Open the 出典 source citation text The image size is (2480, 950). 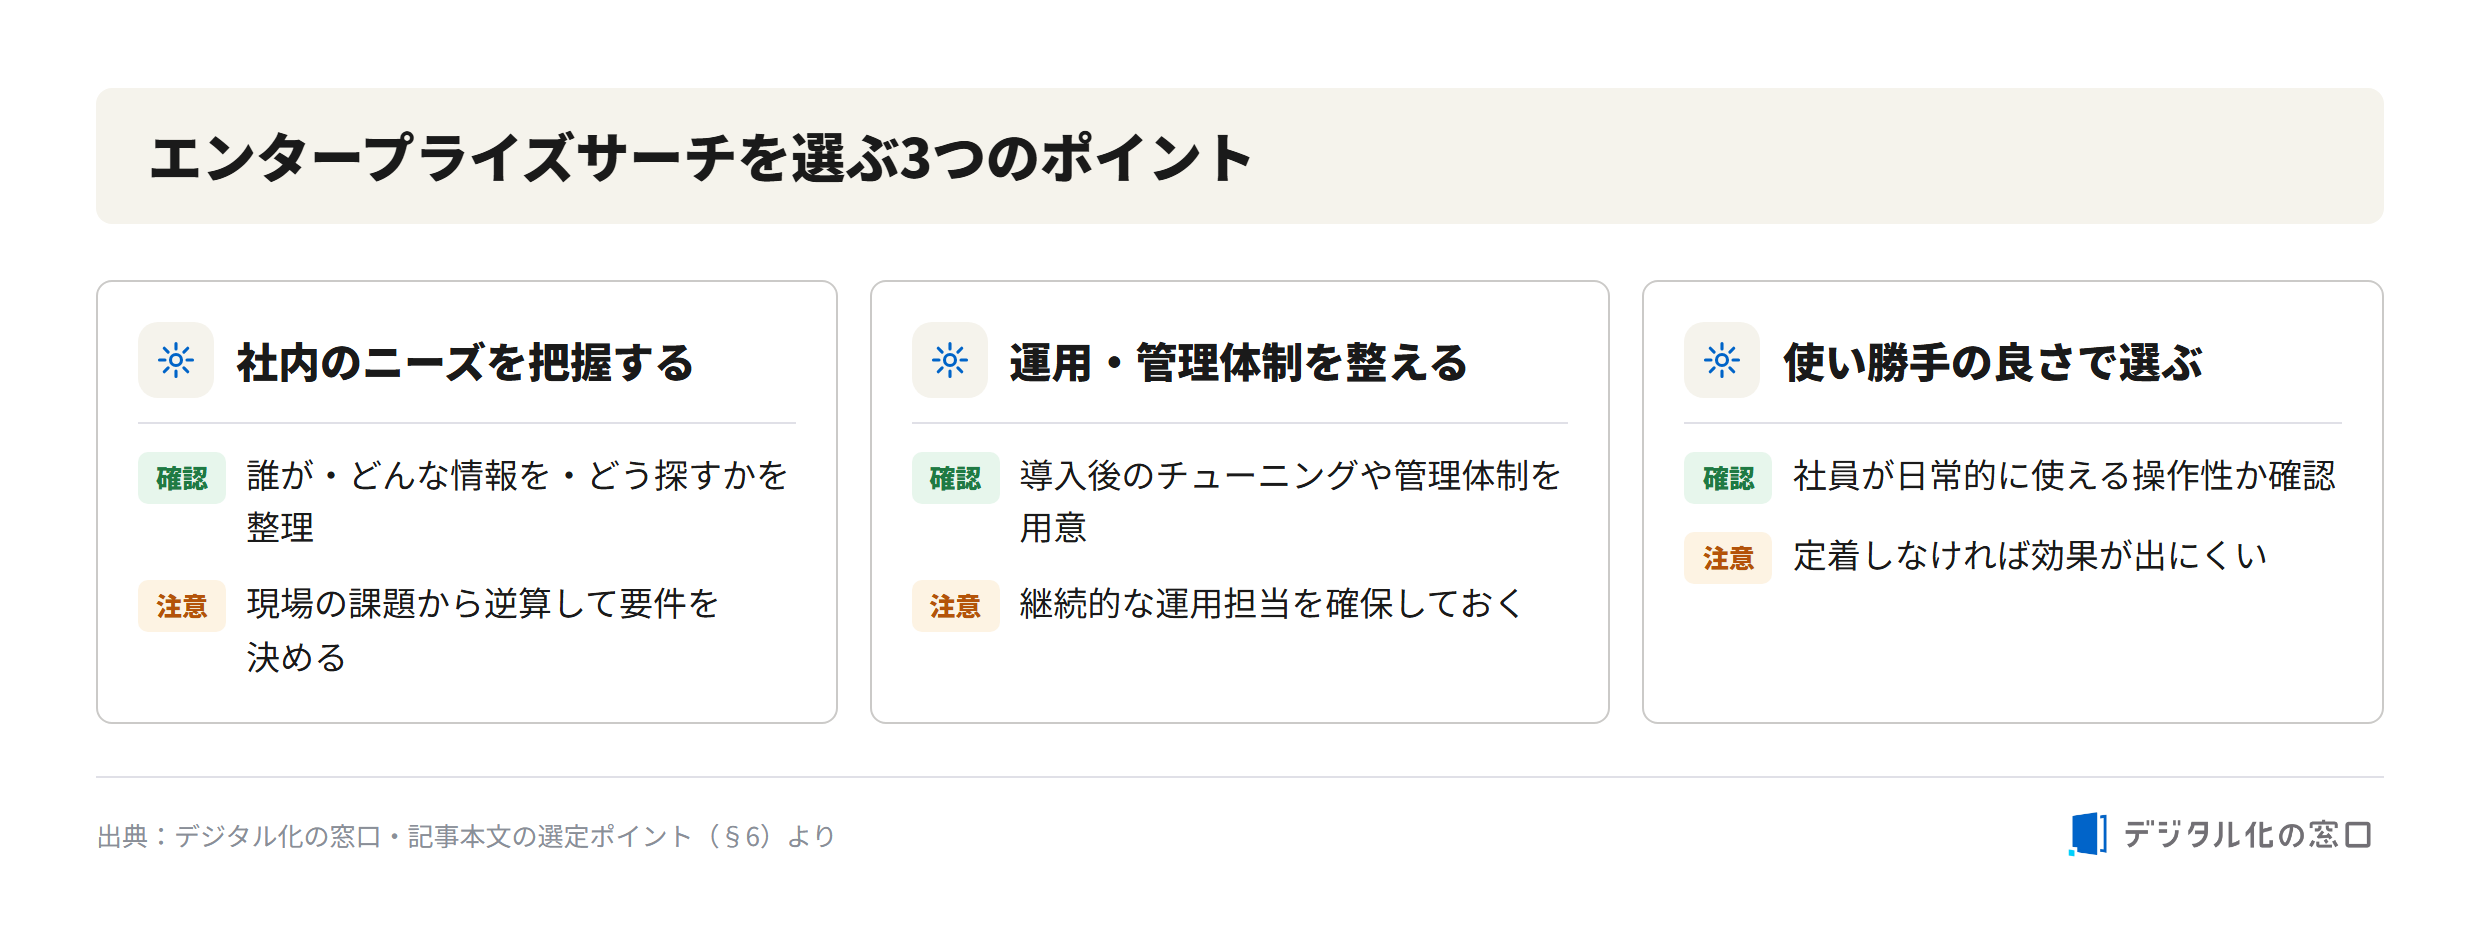tap(466, 836)
